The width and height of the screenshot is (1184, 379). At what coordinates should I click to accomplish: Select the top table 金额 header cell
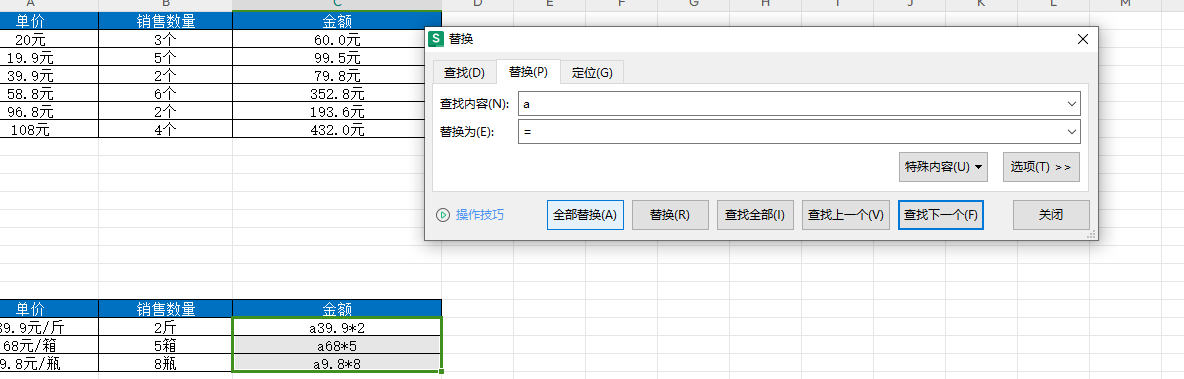(337, 20)
